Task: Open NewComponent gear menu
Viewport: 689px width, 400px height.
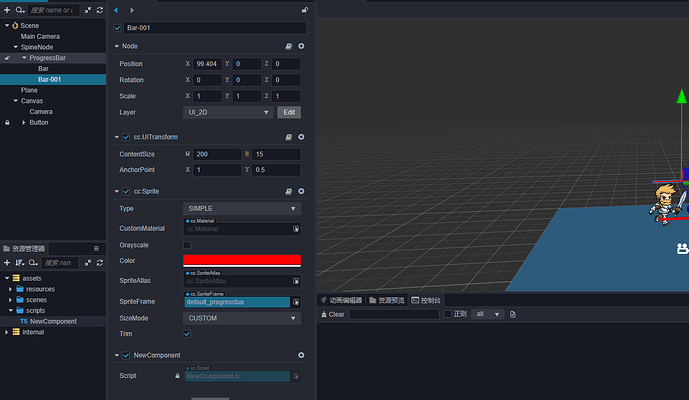Action: pyautogui.click(x=301, y=355)
